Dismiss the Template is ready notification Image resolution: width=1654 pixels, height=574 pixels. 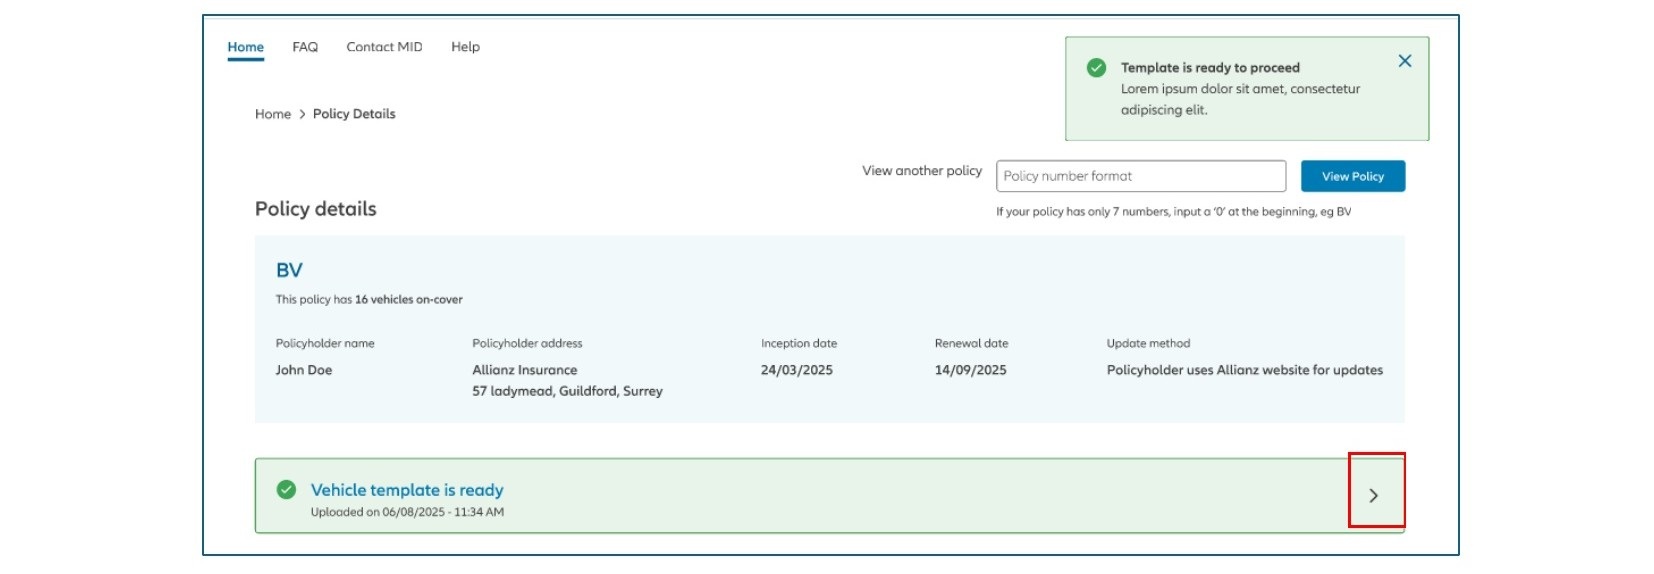[1404, 61]
